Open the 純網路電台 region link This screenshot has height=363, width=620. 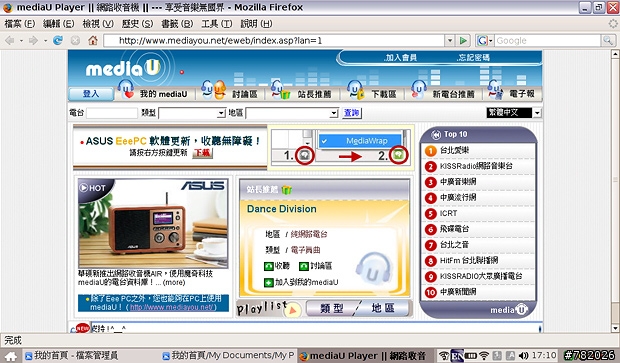click(309, 234)
